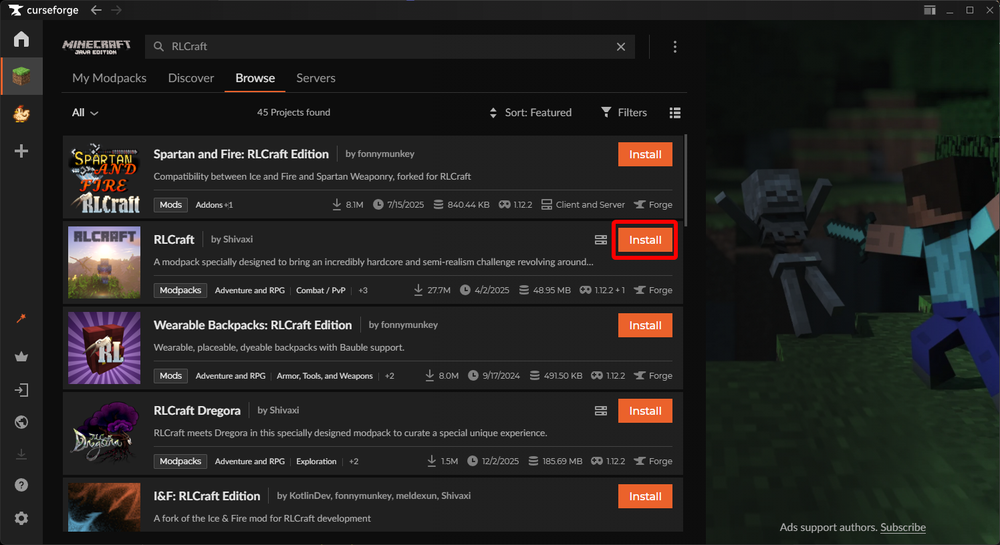
Task: Install Wearable Backpacks: RLCraft Edition
Action: coord(645,325)
